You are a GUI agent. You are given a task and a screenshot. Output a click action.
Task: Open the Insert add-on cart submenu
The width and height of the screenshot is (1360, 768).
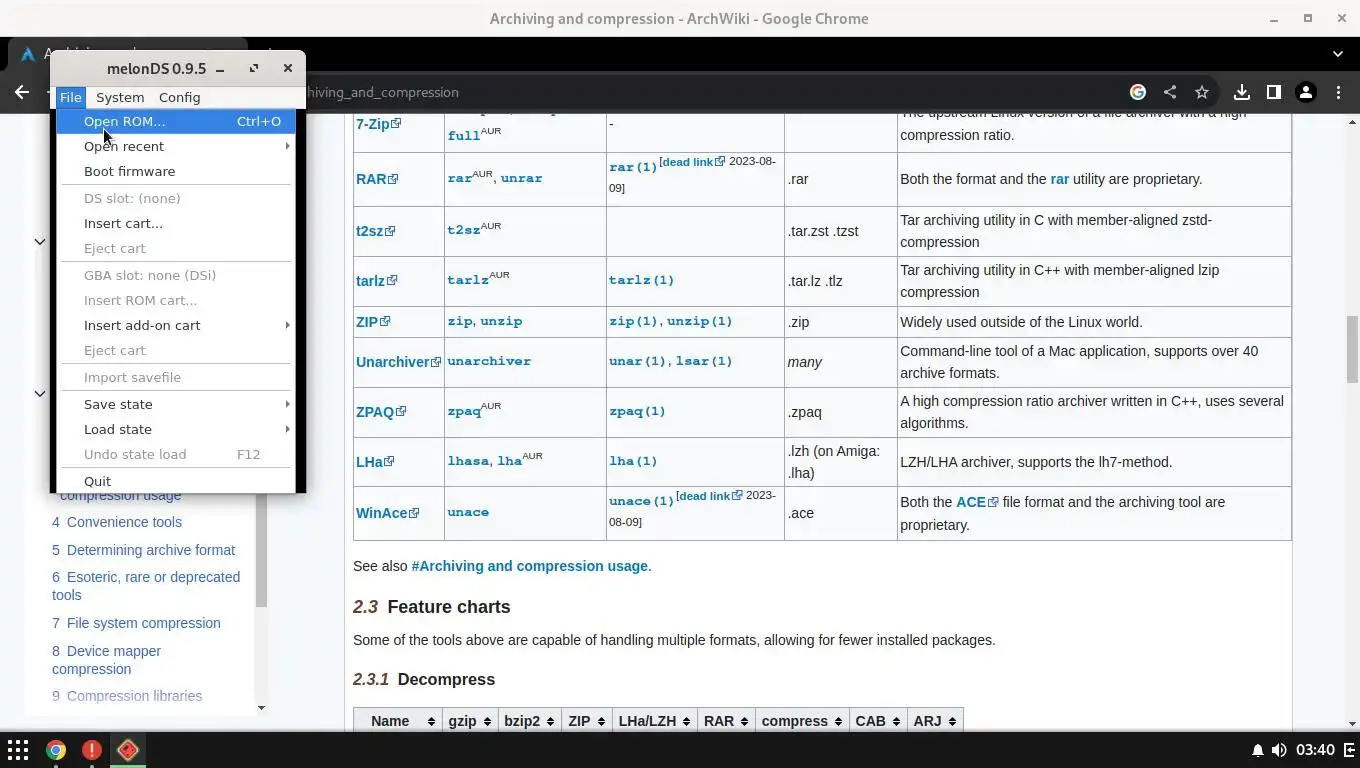coord(175,325)
